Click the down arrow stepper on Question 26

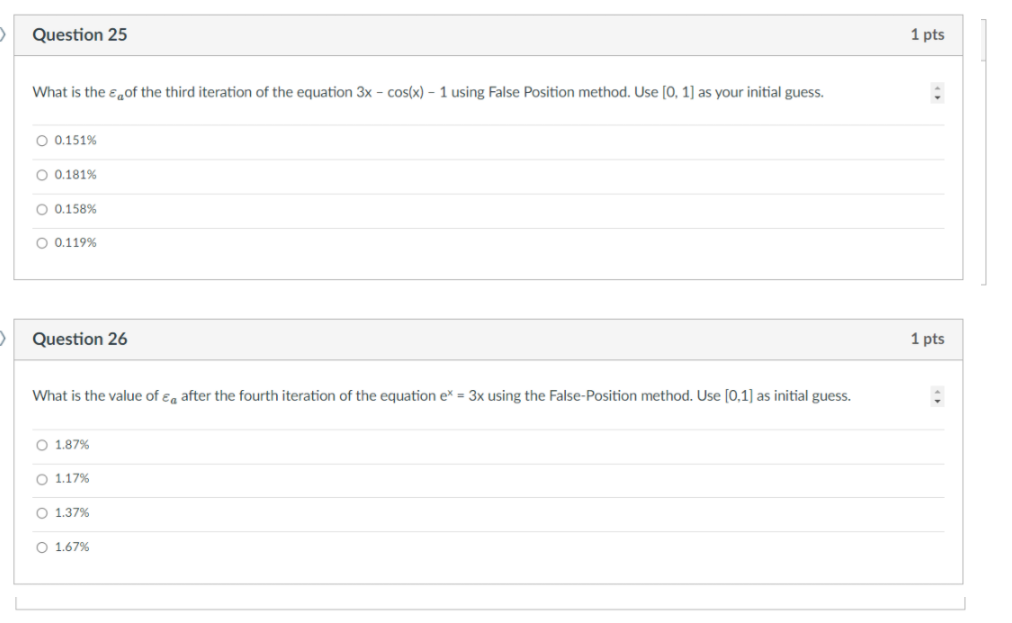pos(936,401)
